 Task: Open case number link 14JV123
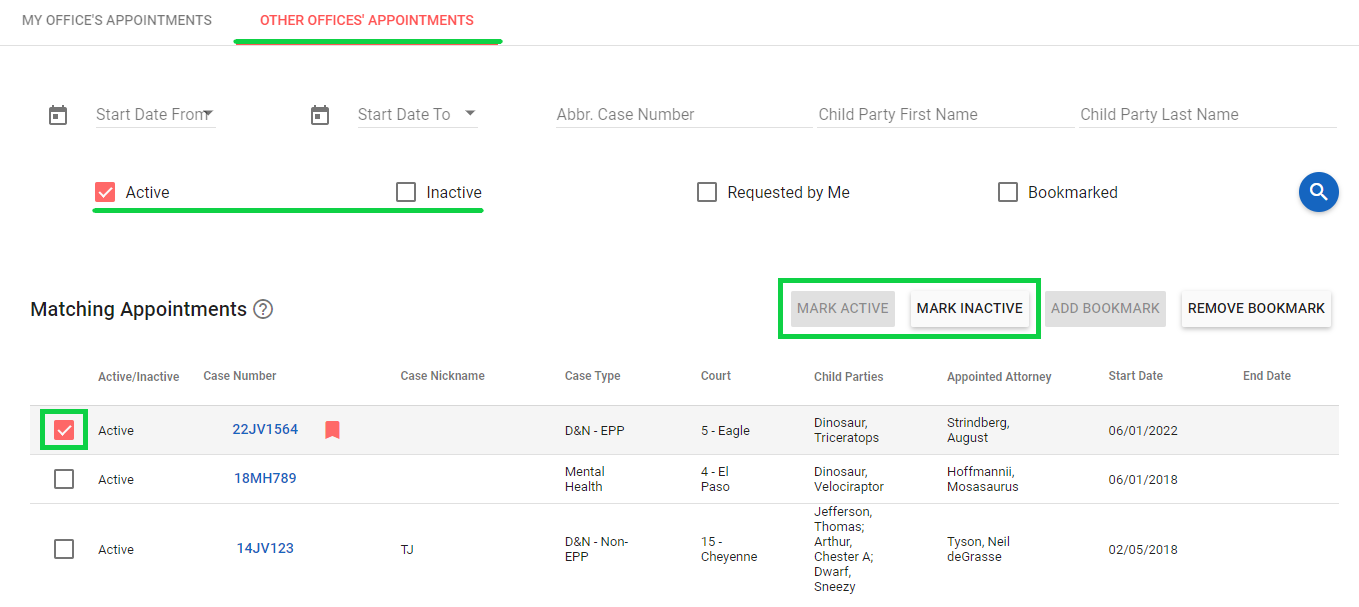coord(265,548)
